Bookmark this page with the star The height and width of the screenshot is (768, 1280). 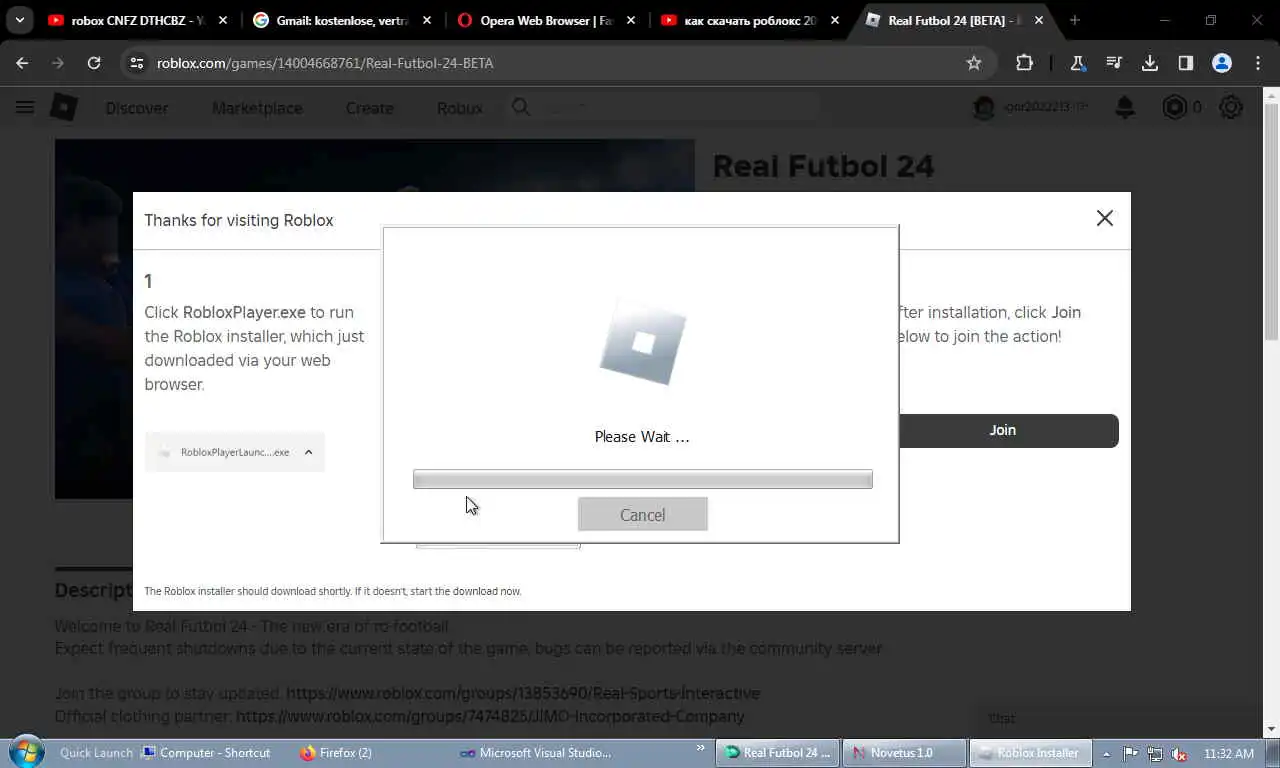coord(974,63)
